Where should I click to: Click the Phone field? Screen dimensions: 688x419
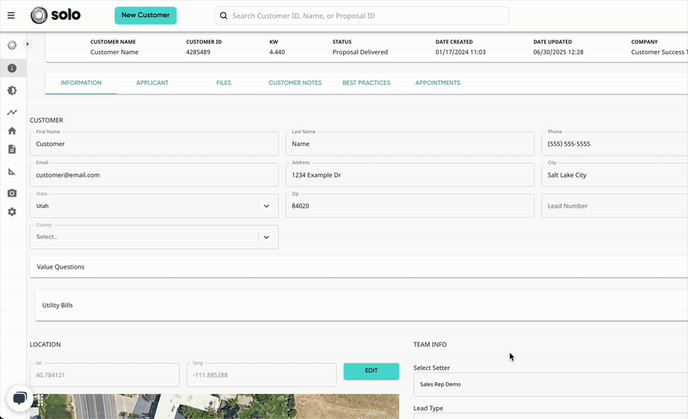615,143
